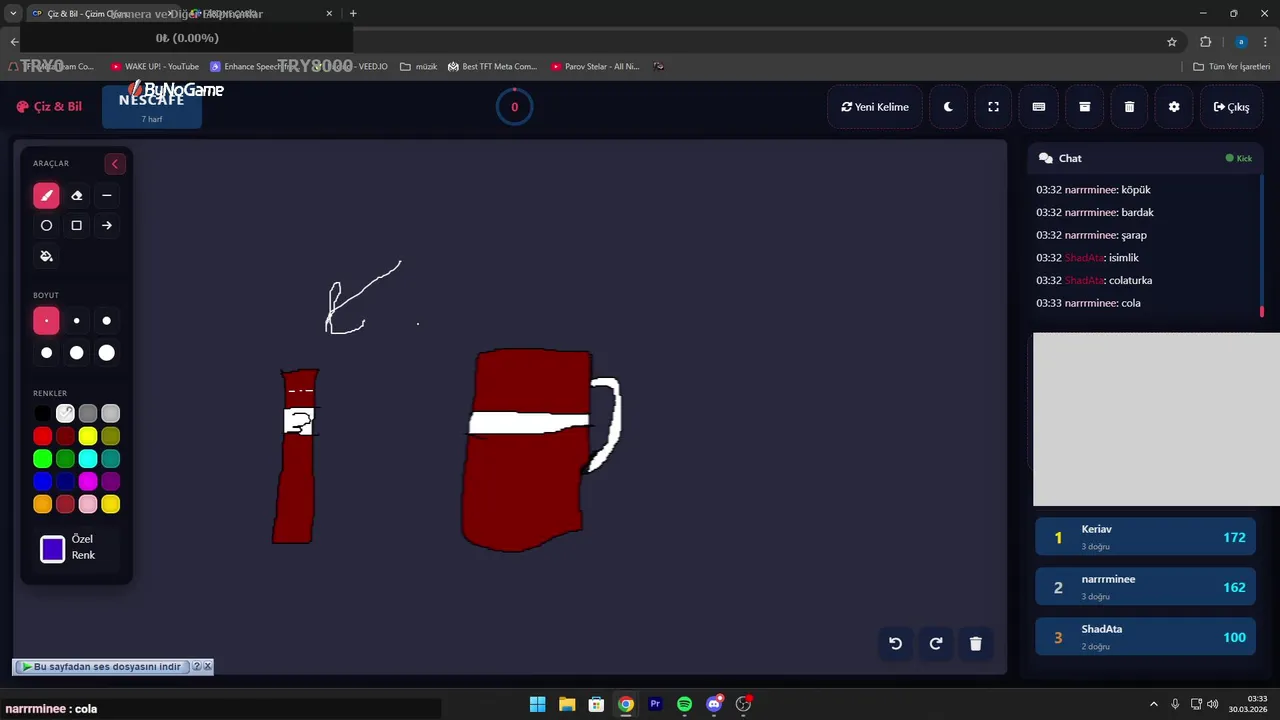This screenshot has height=720, width=1280.
Task: Open the Özel Renk custom color picker
Action: 53,549
